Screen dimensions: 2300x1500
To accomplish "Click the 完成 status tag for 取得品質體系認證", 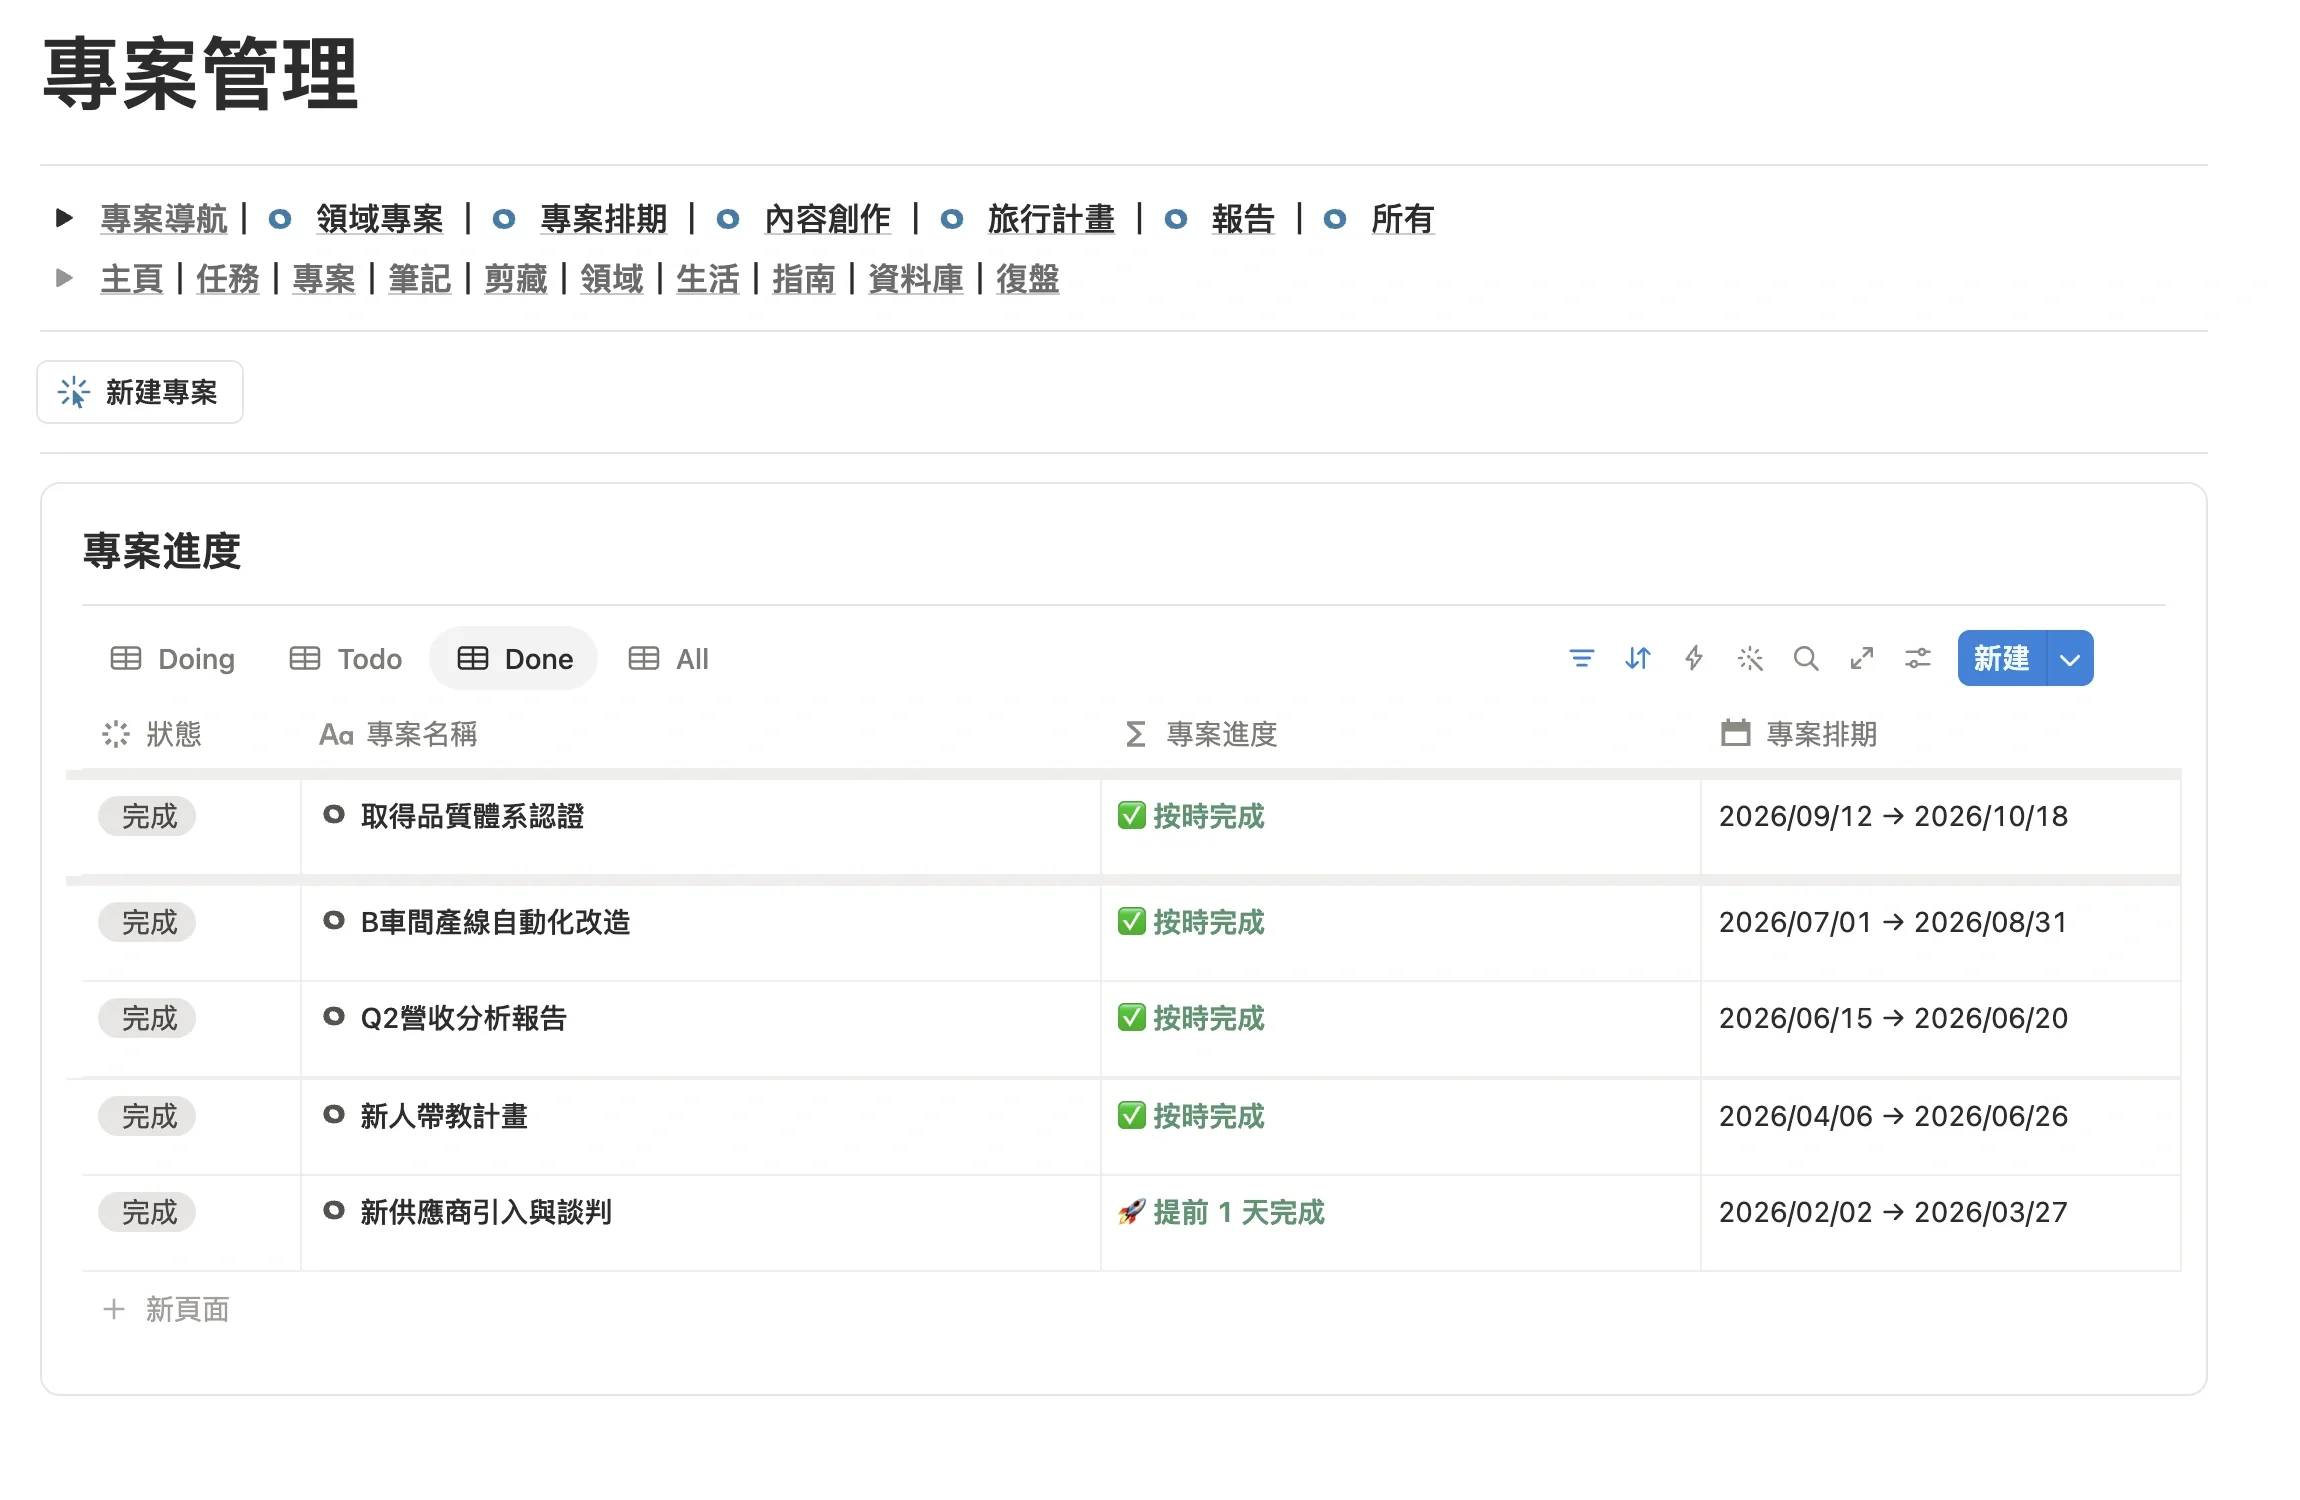I will (x=148, y=816).
